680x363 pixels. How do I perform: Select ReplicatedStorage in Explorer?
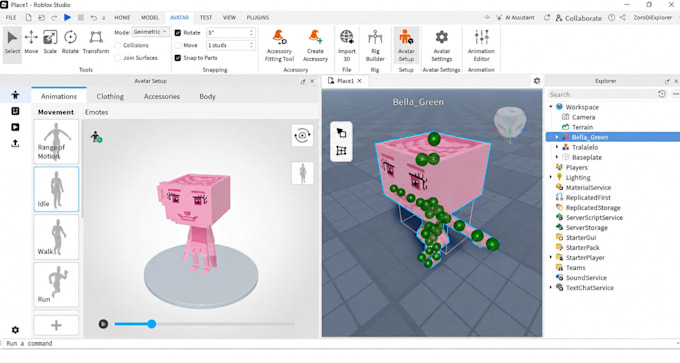[x=592, y=208]
